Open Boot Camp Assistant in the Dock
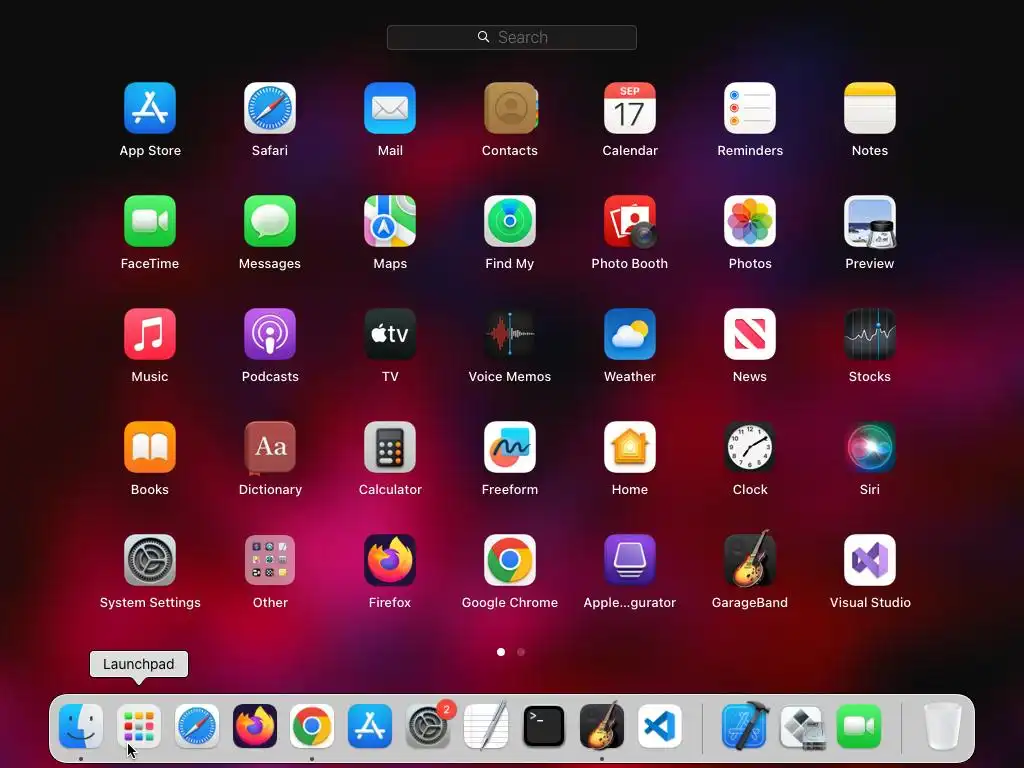The image size is (1024, 768). click(x=802, y=726)
